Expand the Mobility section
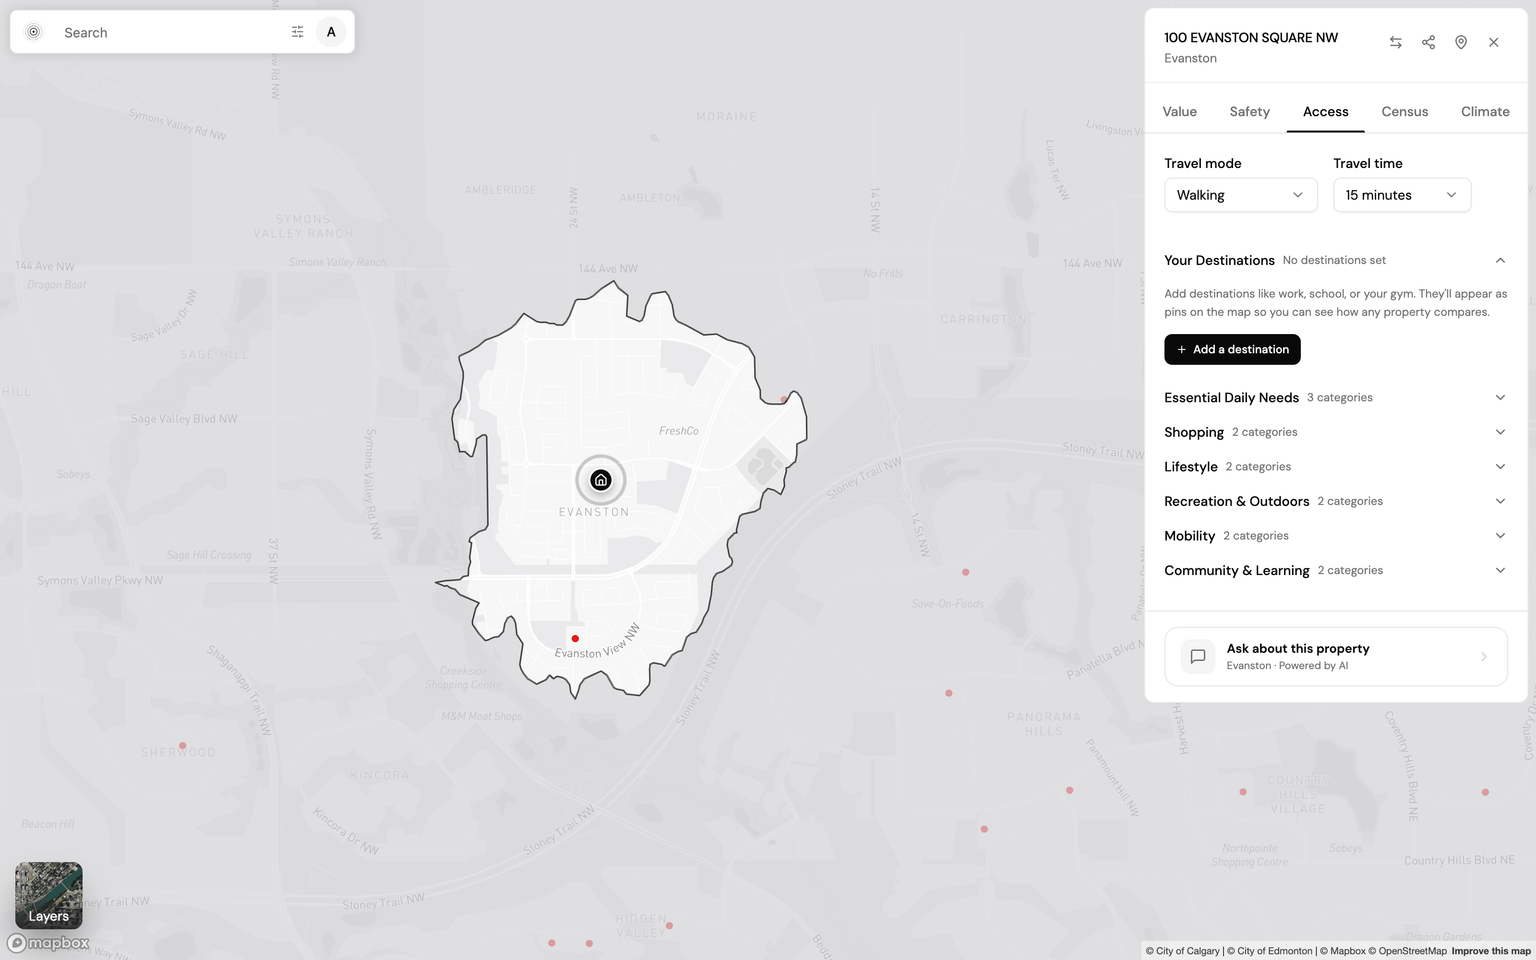 (x=1335, y=536)
